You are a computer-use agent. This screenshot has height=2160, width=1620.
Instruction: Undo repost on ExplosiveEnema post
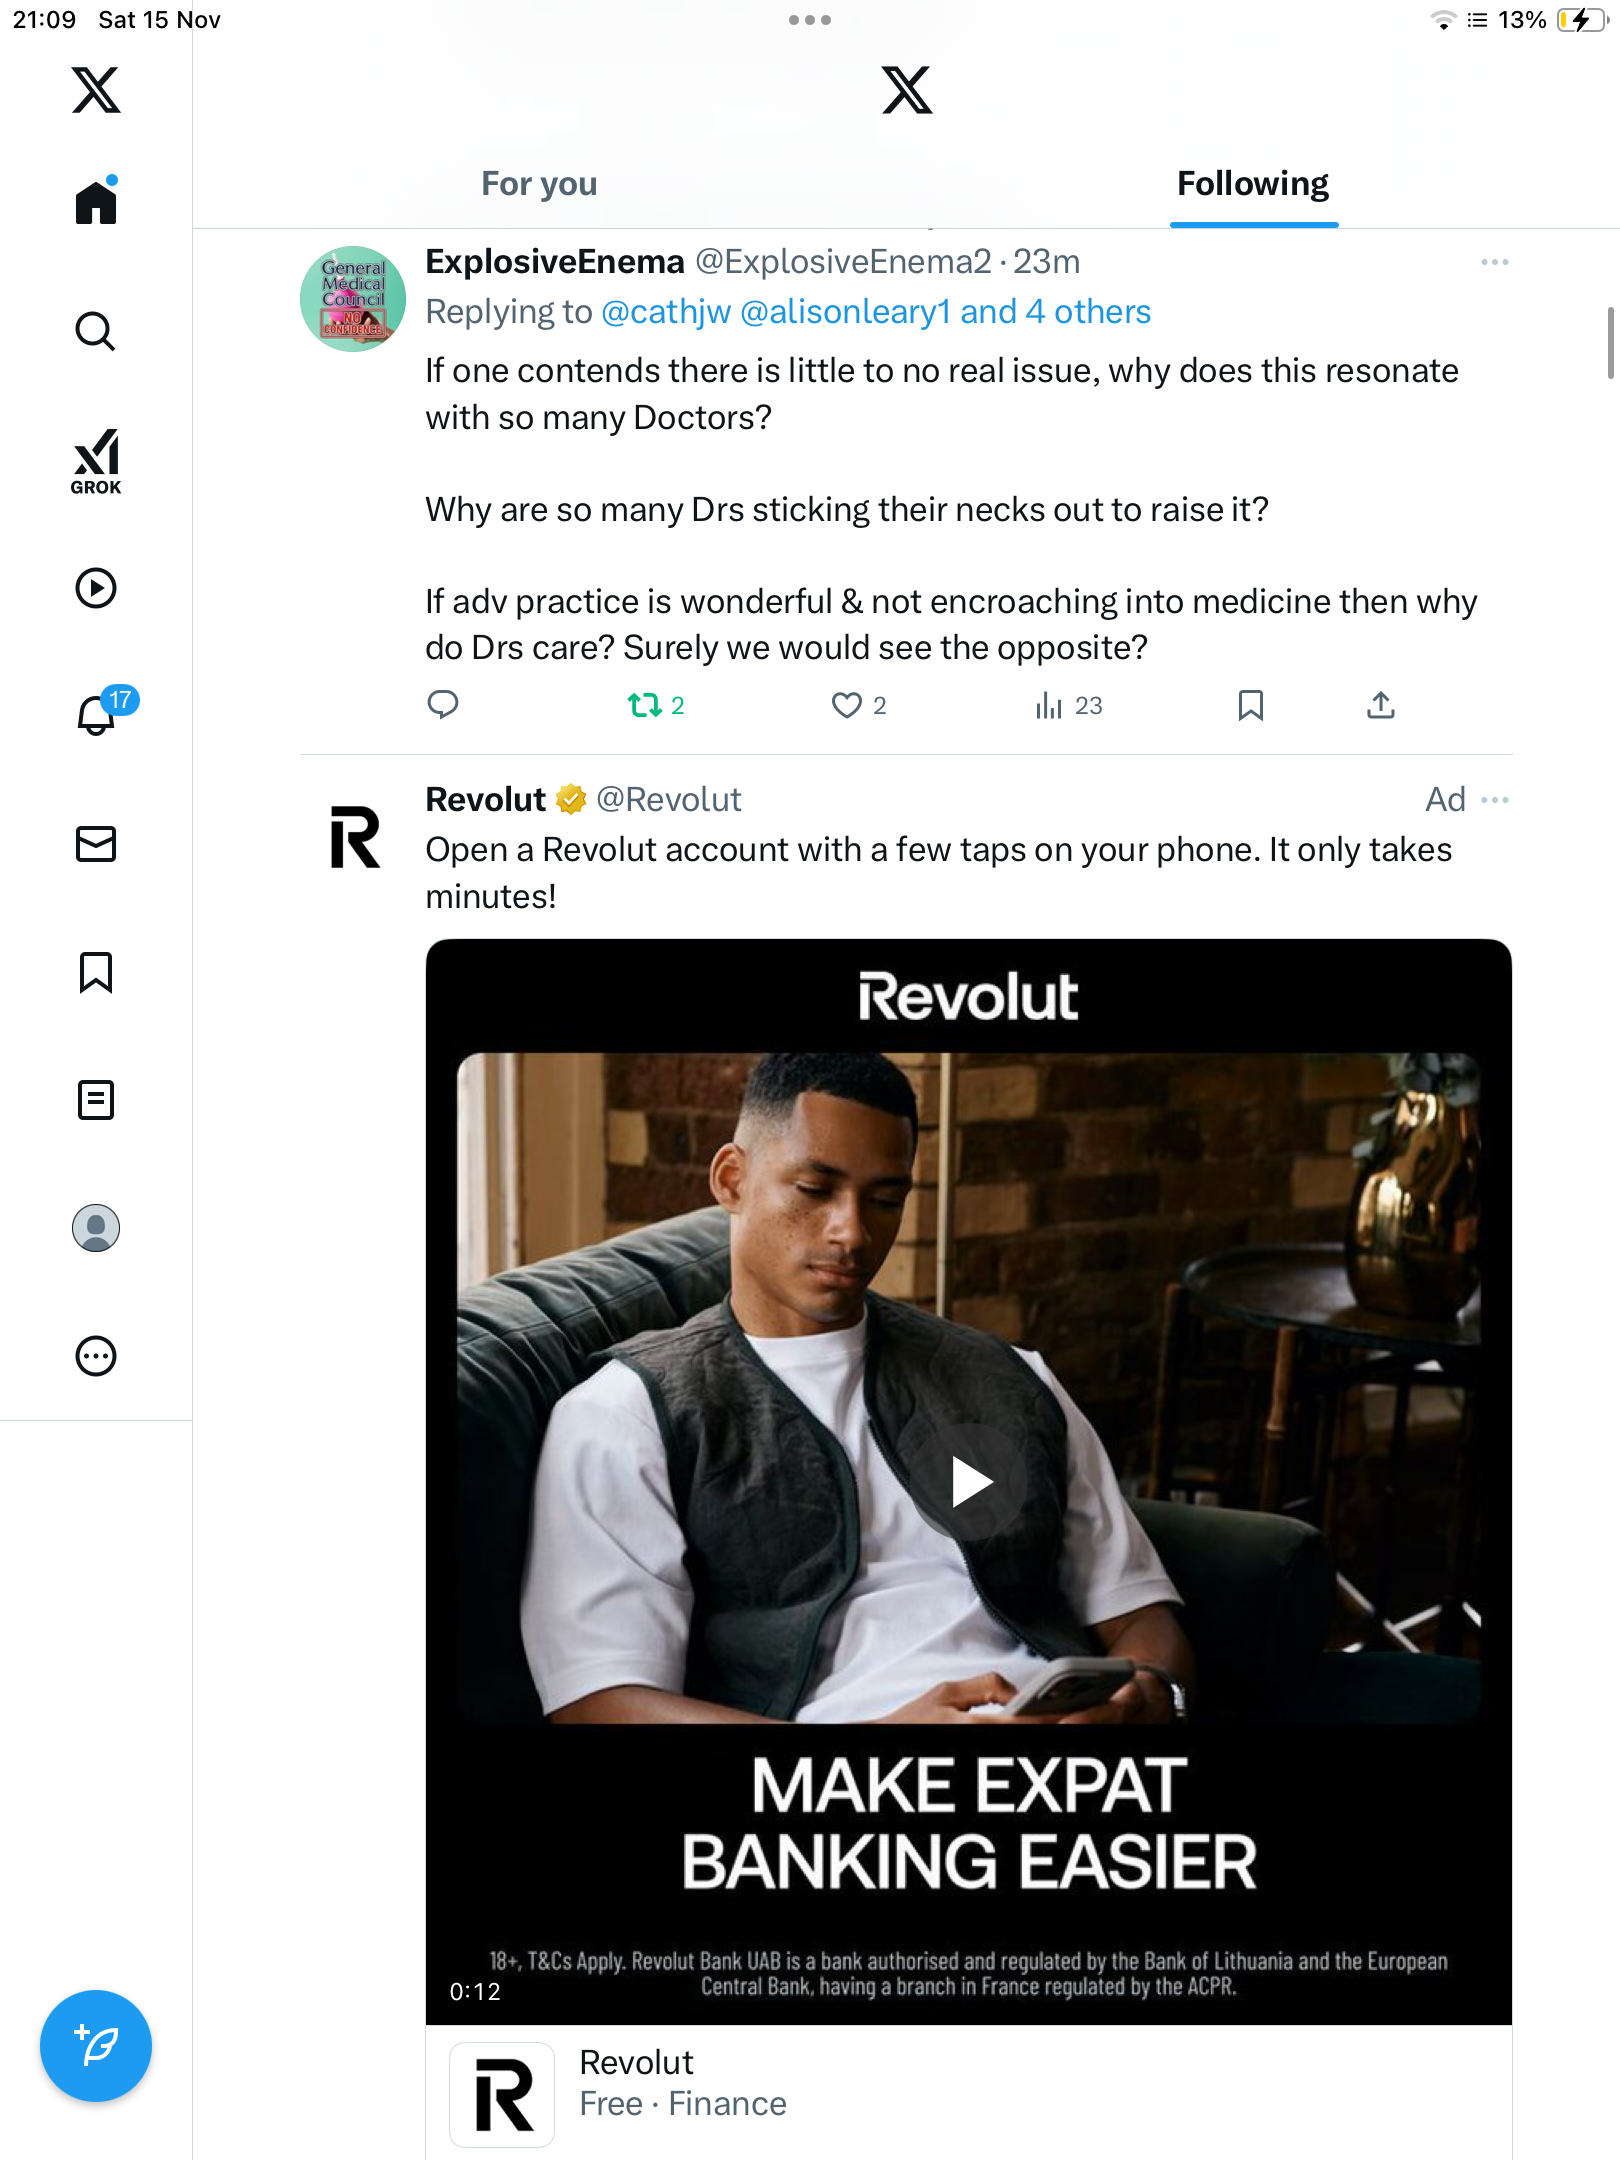tap(645, 706)
